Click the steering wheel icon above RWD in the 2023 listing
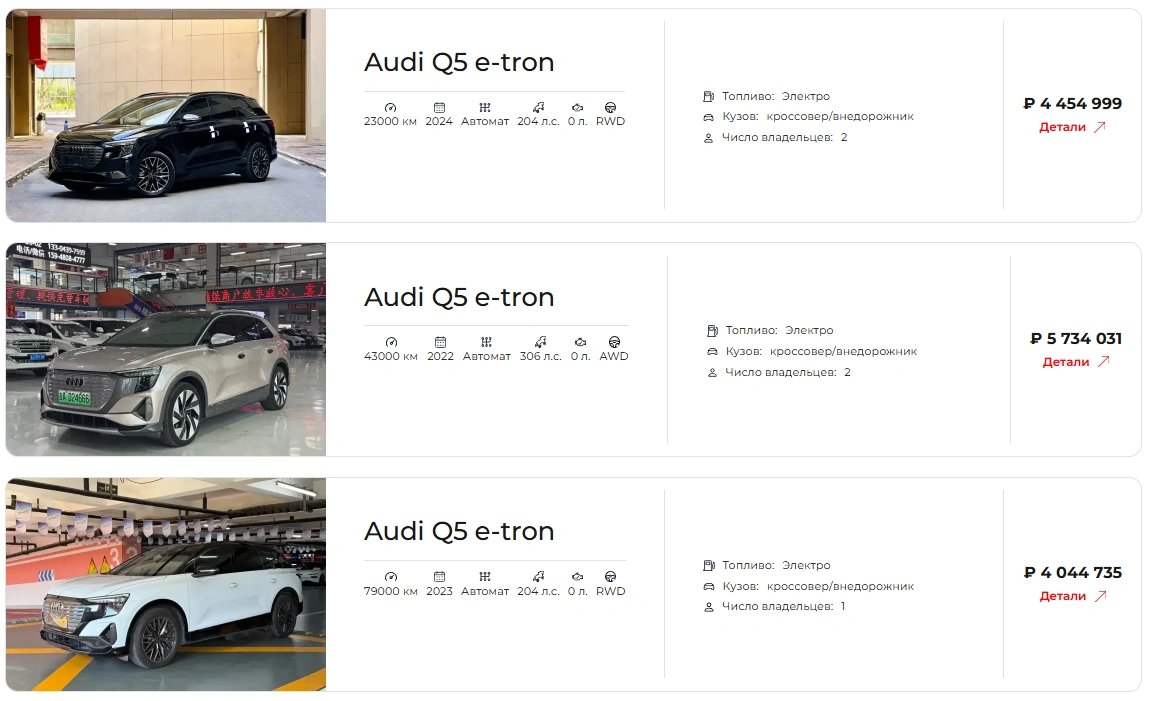 (x=610, y=577)
